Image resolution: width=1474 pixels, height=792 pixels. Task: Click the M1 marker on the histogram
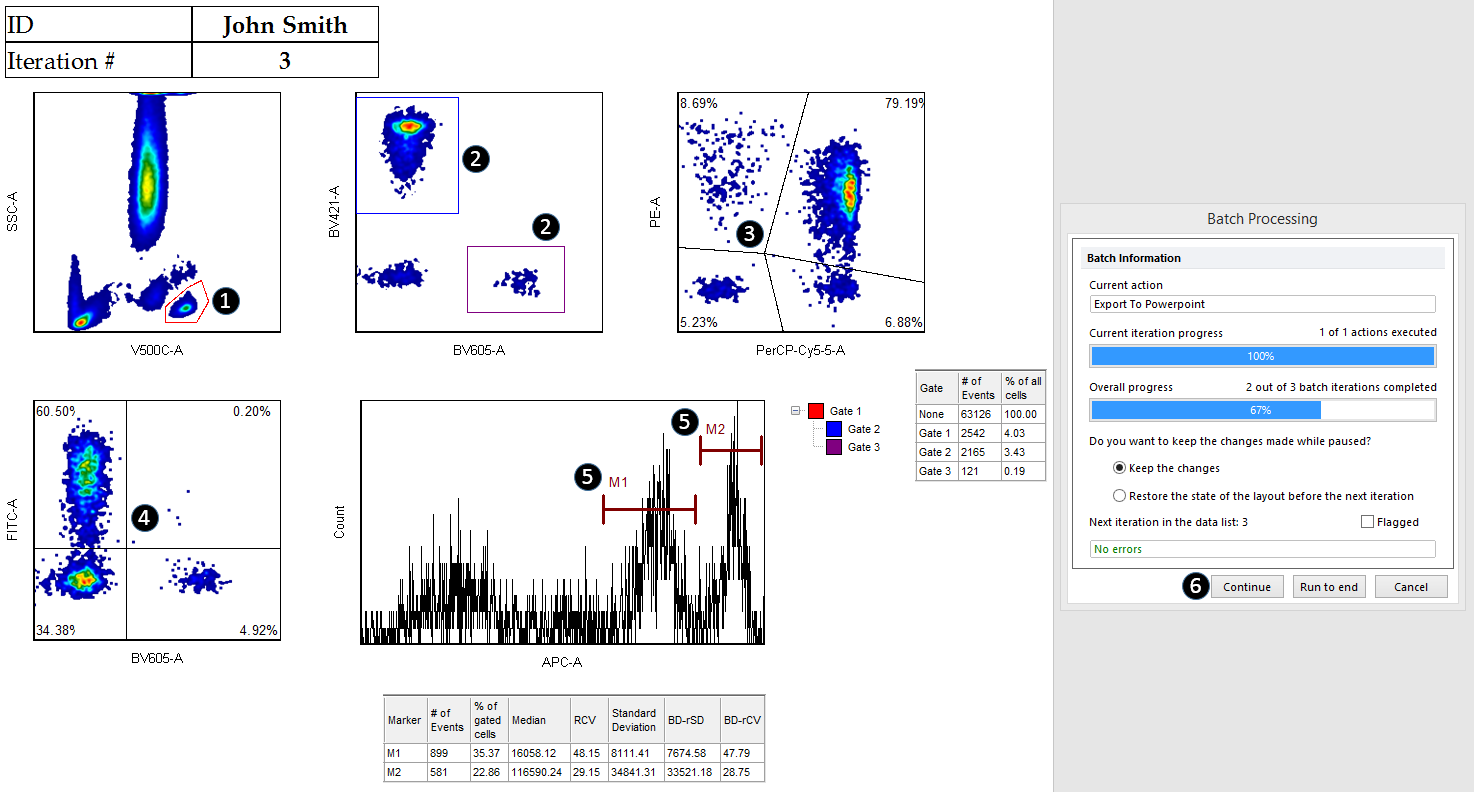click(x=649, y=510)
